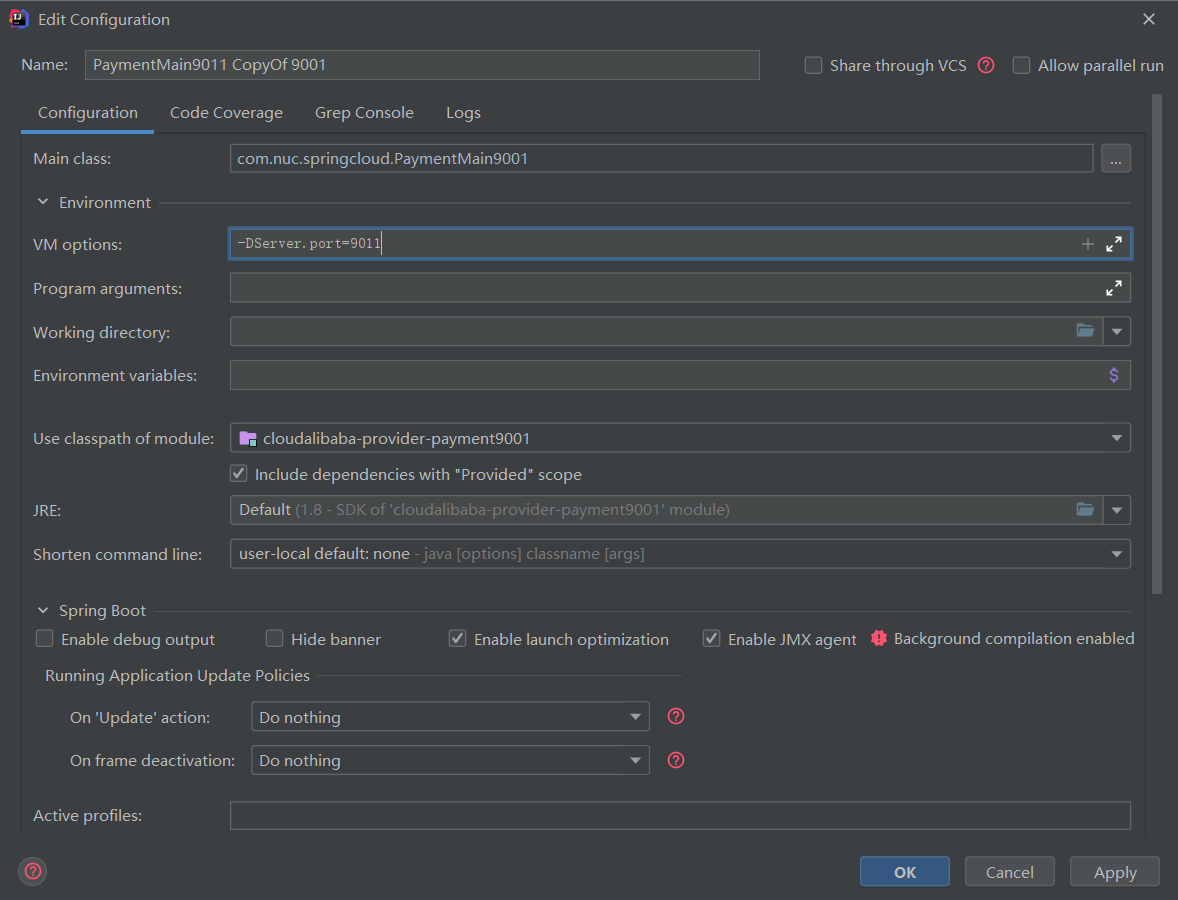The image size is (1178, 900).
Task: Enable the Share through VCS checkbox
Action: coord(813,65)
